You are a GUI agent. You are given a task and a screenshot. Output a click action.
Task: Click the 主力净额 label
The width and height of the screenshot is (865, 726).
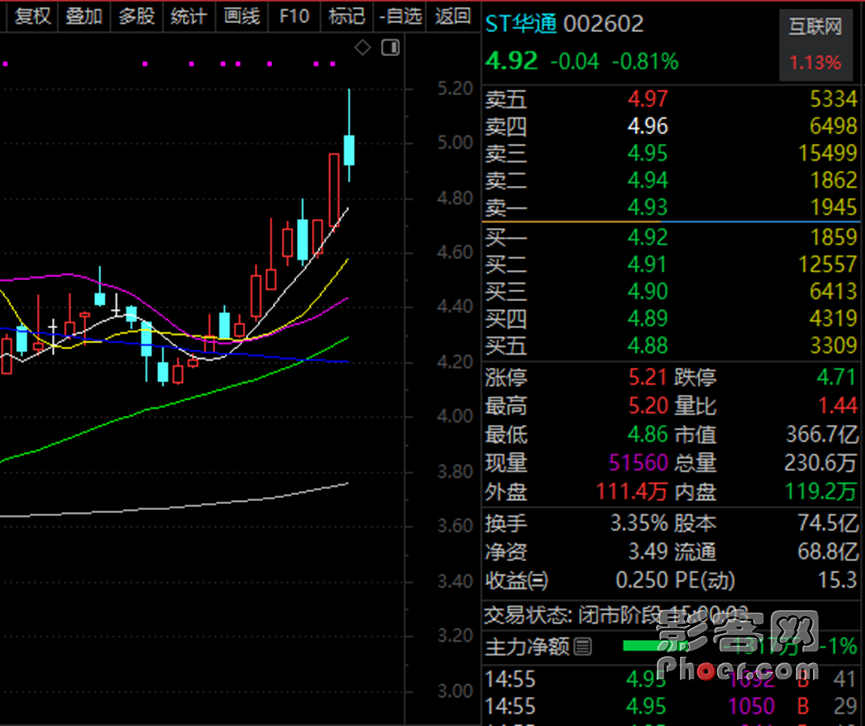(527, 647)
